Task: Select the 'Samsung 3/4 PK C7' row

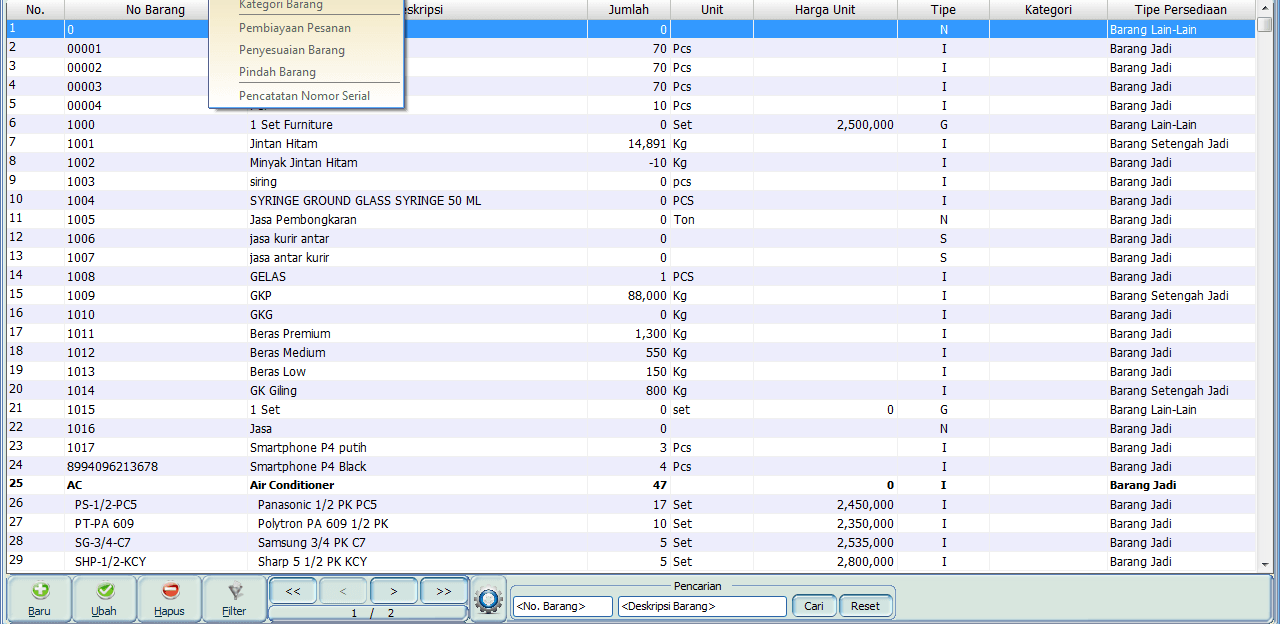Action: tap(631, 543)
